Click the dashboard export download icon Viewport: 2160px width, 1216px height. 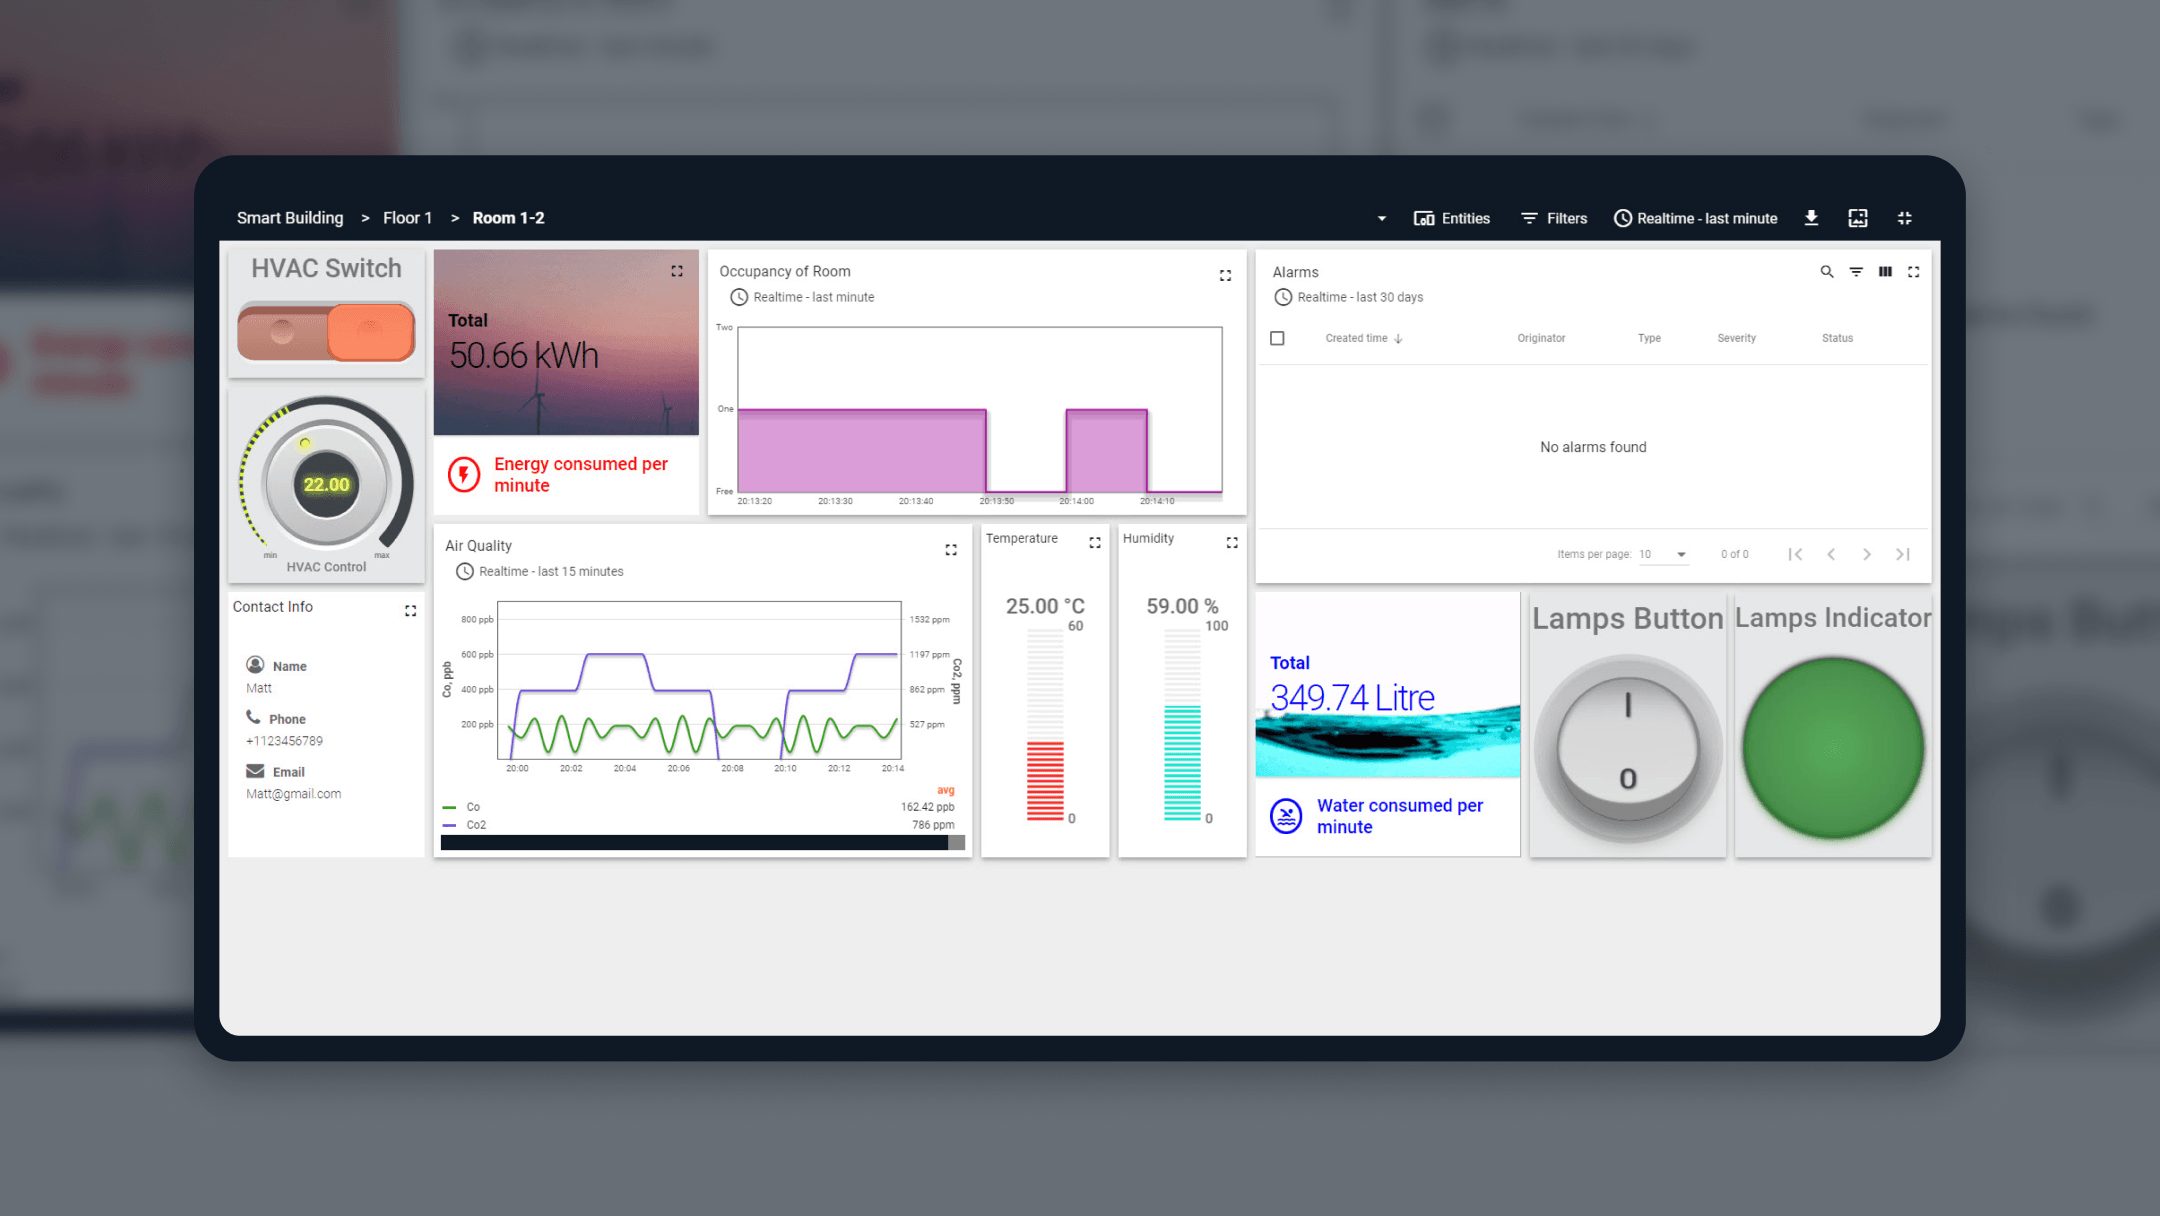1811,218
